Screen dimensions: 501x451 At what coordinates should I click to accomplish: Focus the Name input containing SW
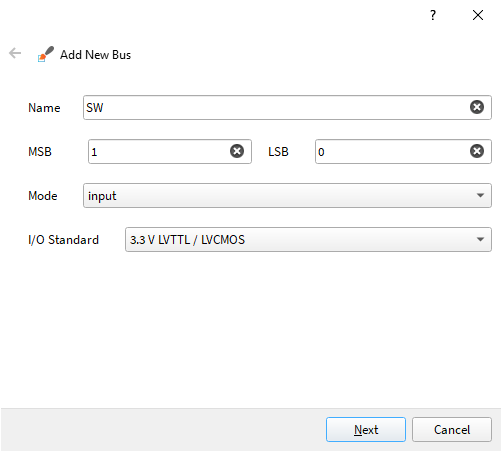pos(287,107)
